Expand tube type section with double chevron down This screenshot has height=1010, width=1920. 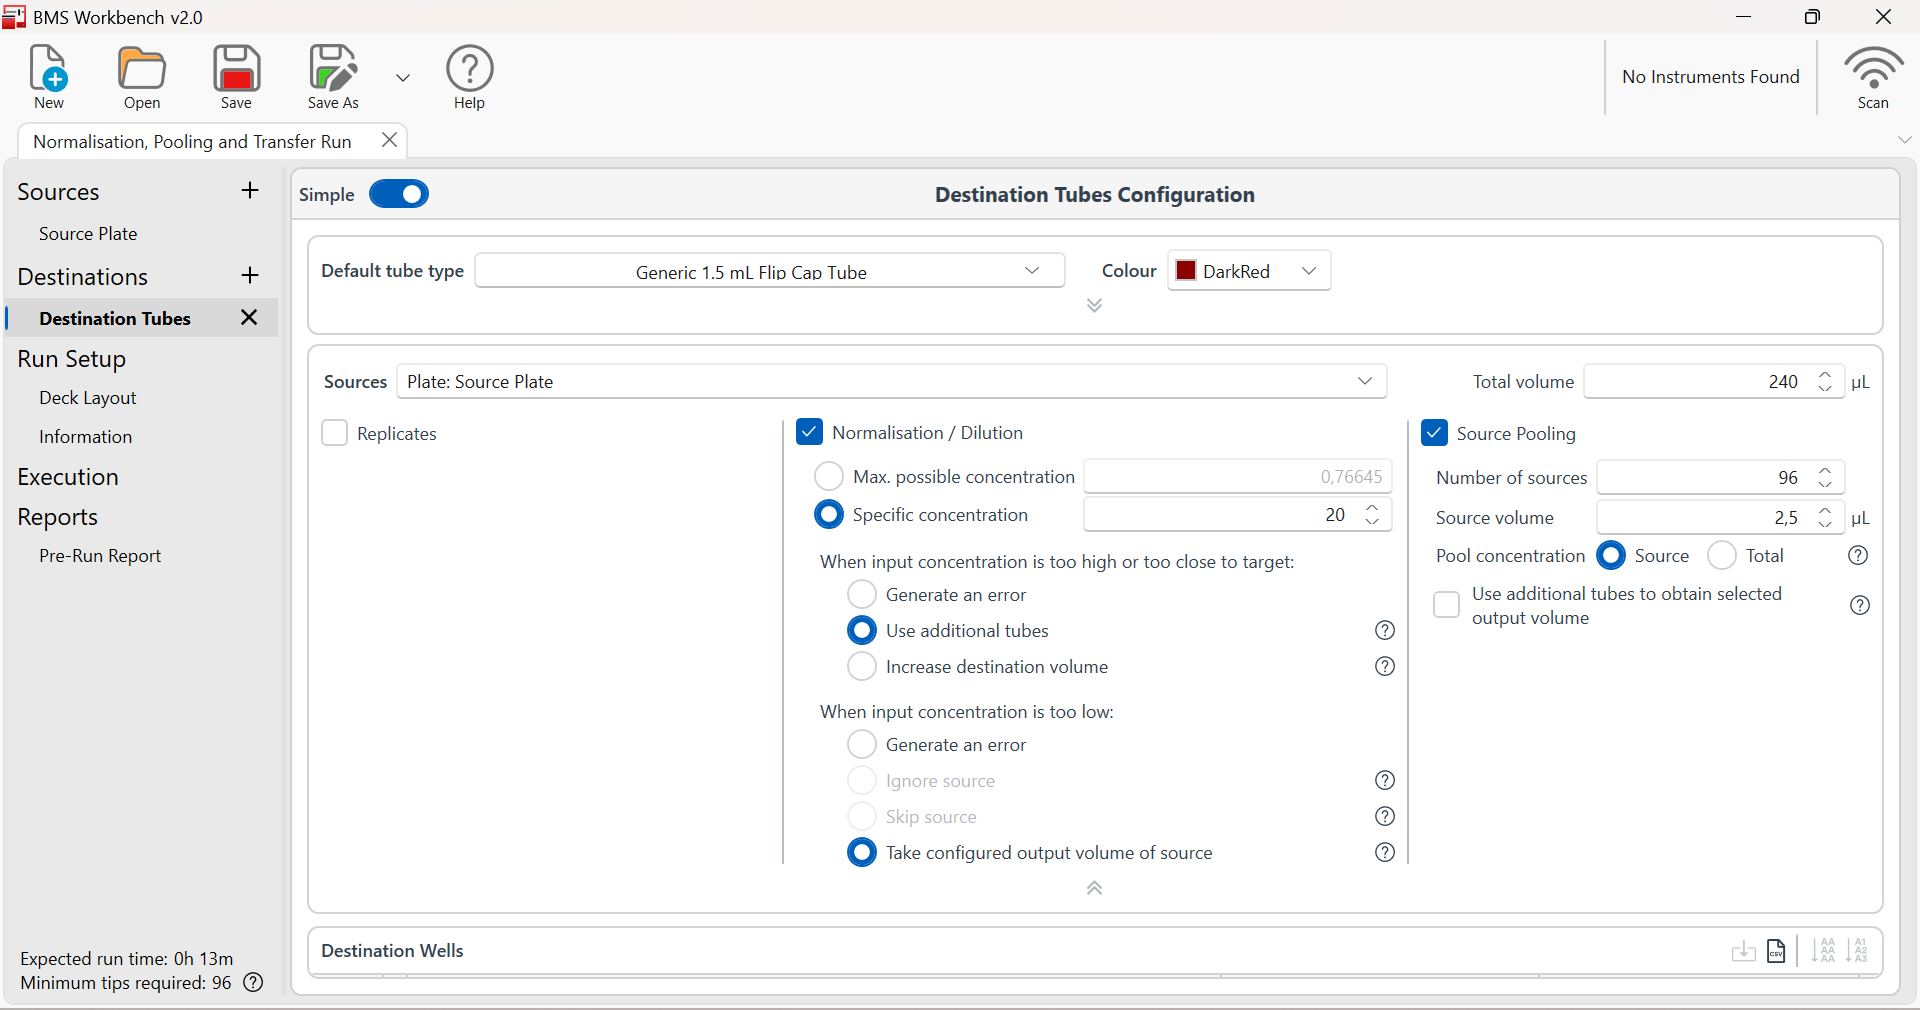[1094, 305]
